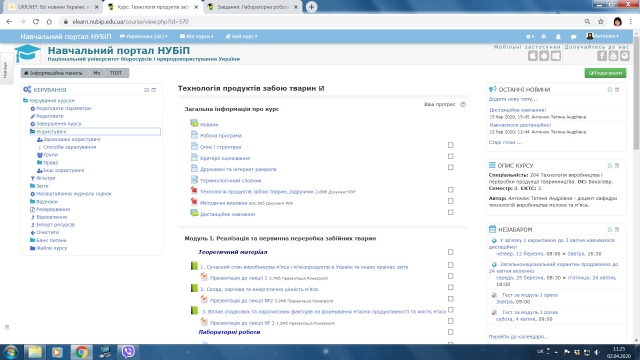Tick completion box for Дистанційне навчання
Image resolution: width=640 pixels, height=360 pixels.
tap(451, 212)
